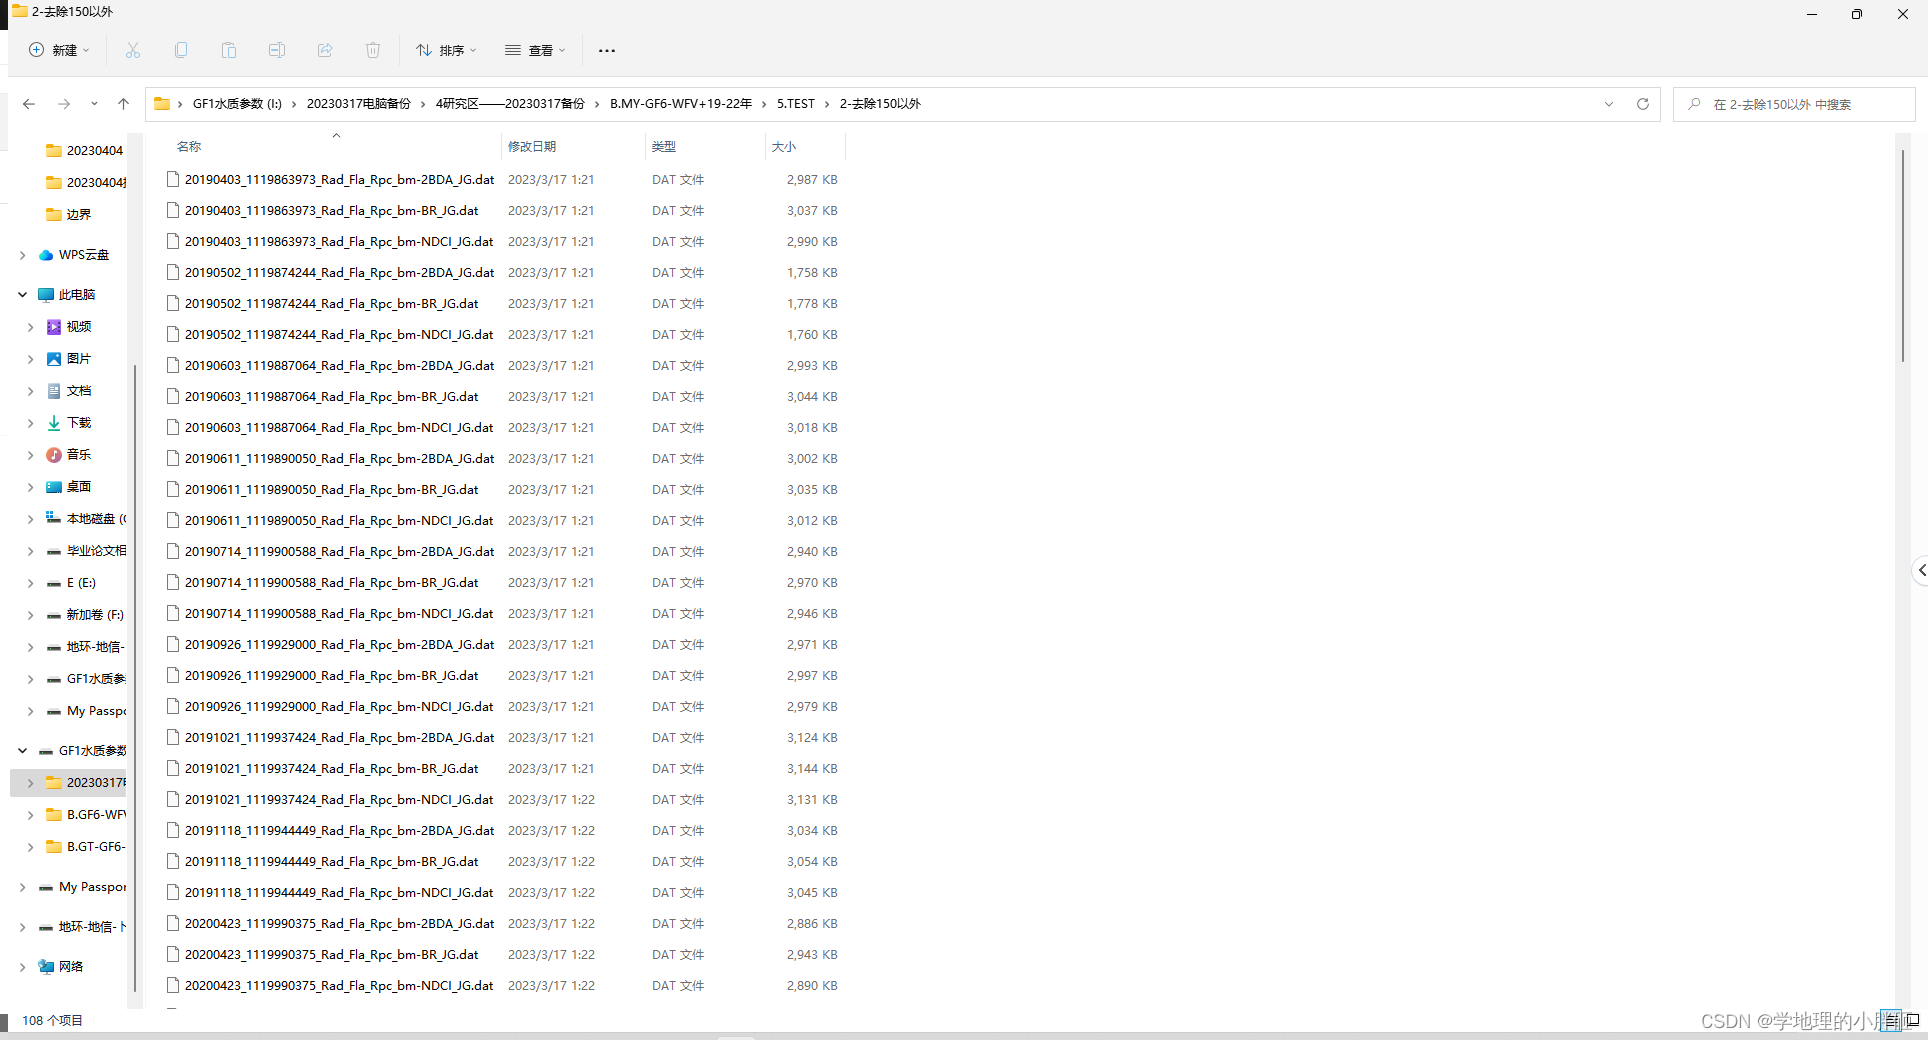Viewport: 1928px width, 1040px height.
Task: Click the Delete trash icon
Action: coord(373,50)
